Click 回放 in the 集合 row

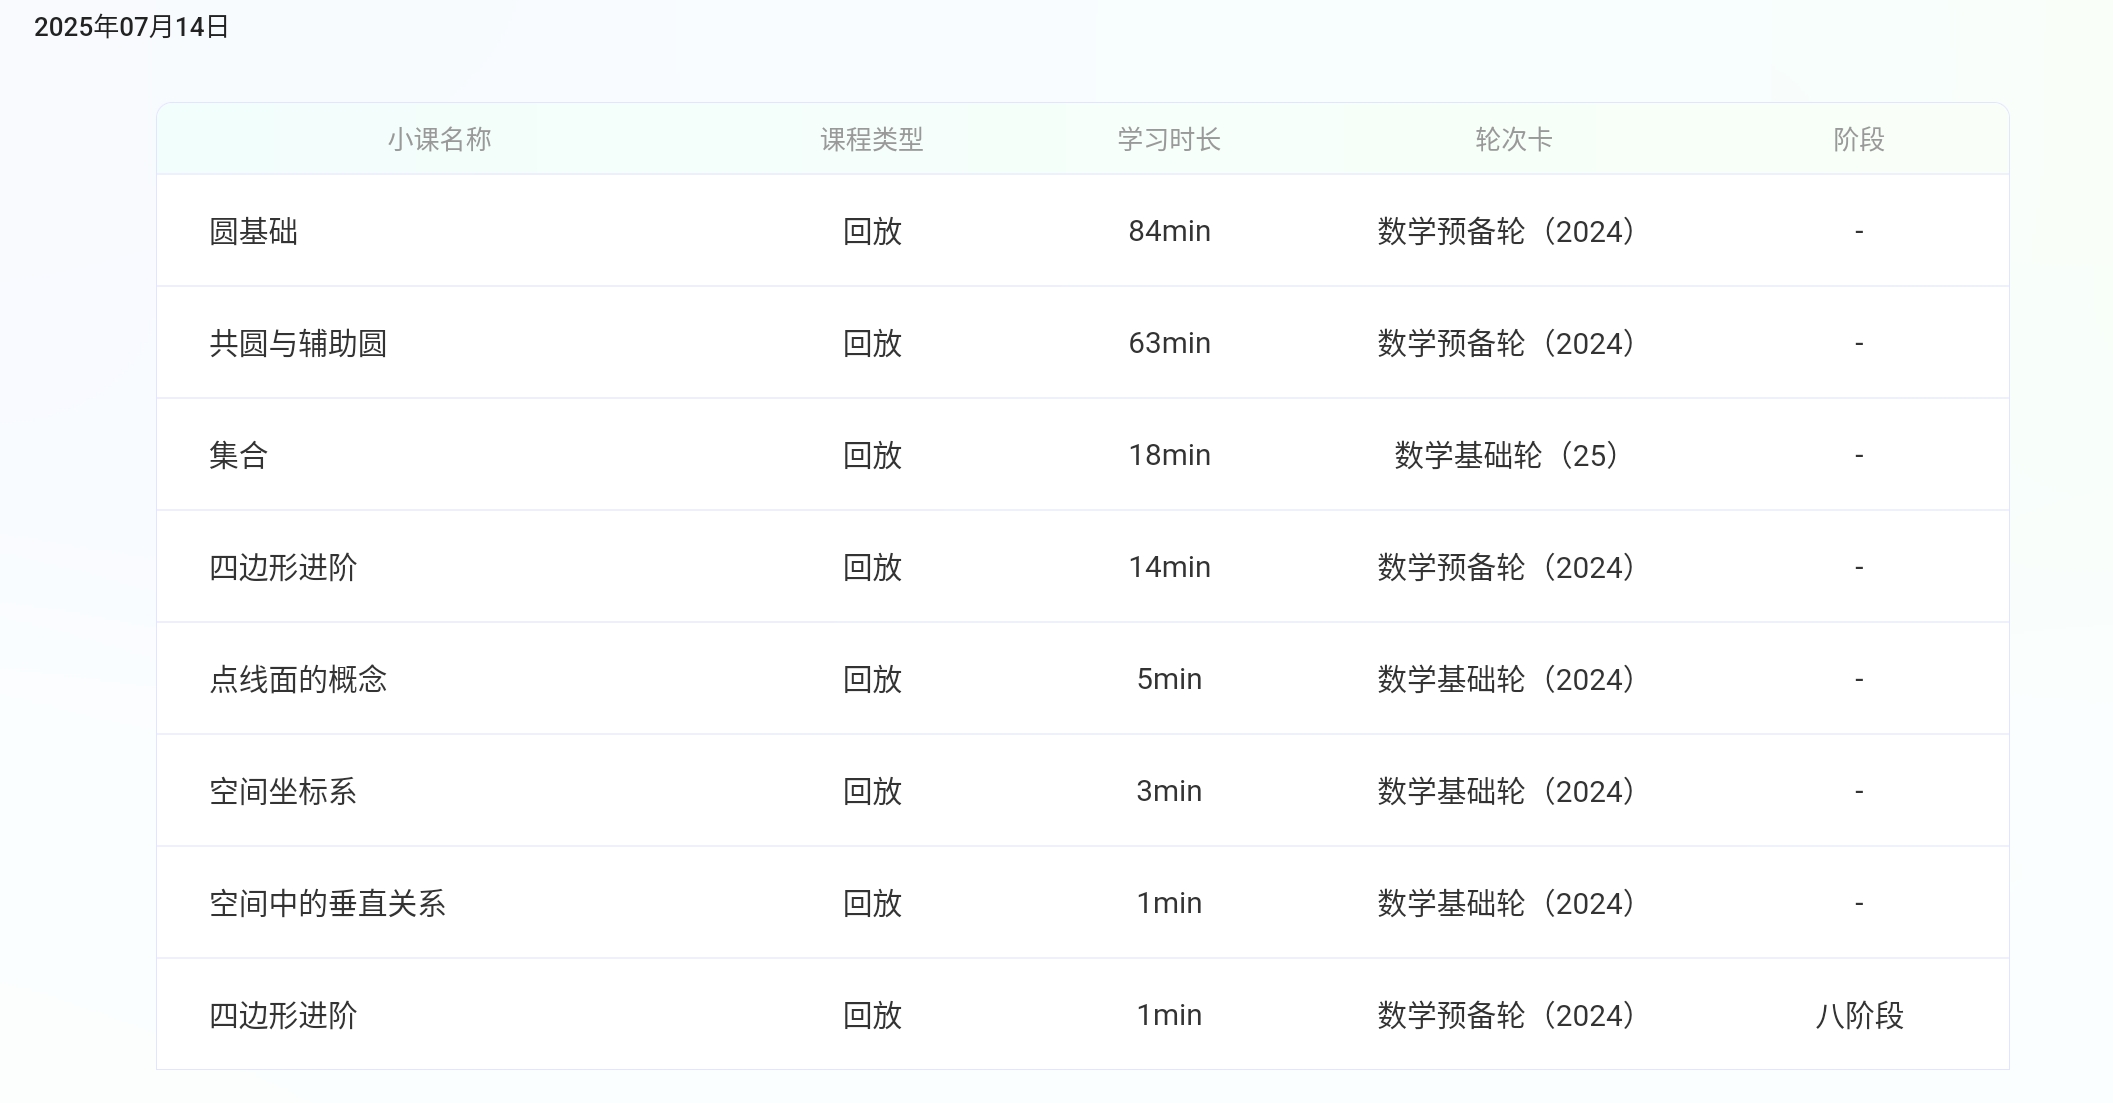(x=869, y=455)
